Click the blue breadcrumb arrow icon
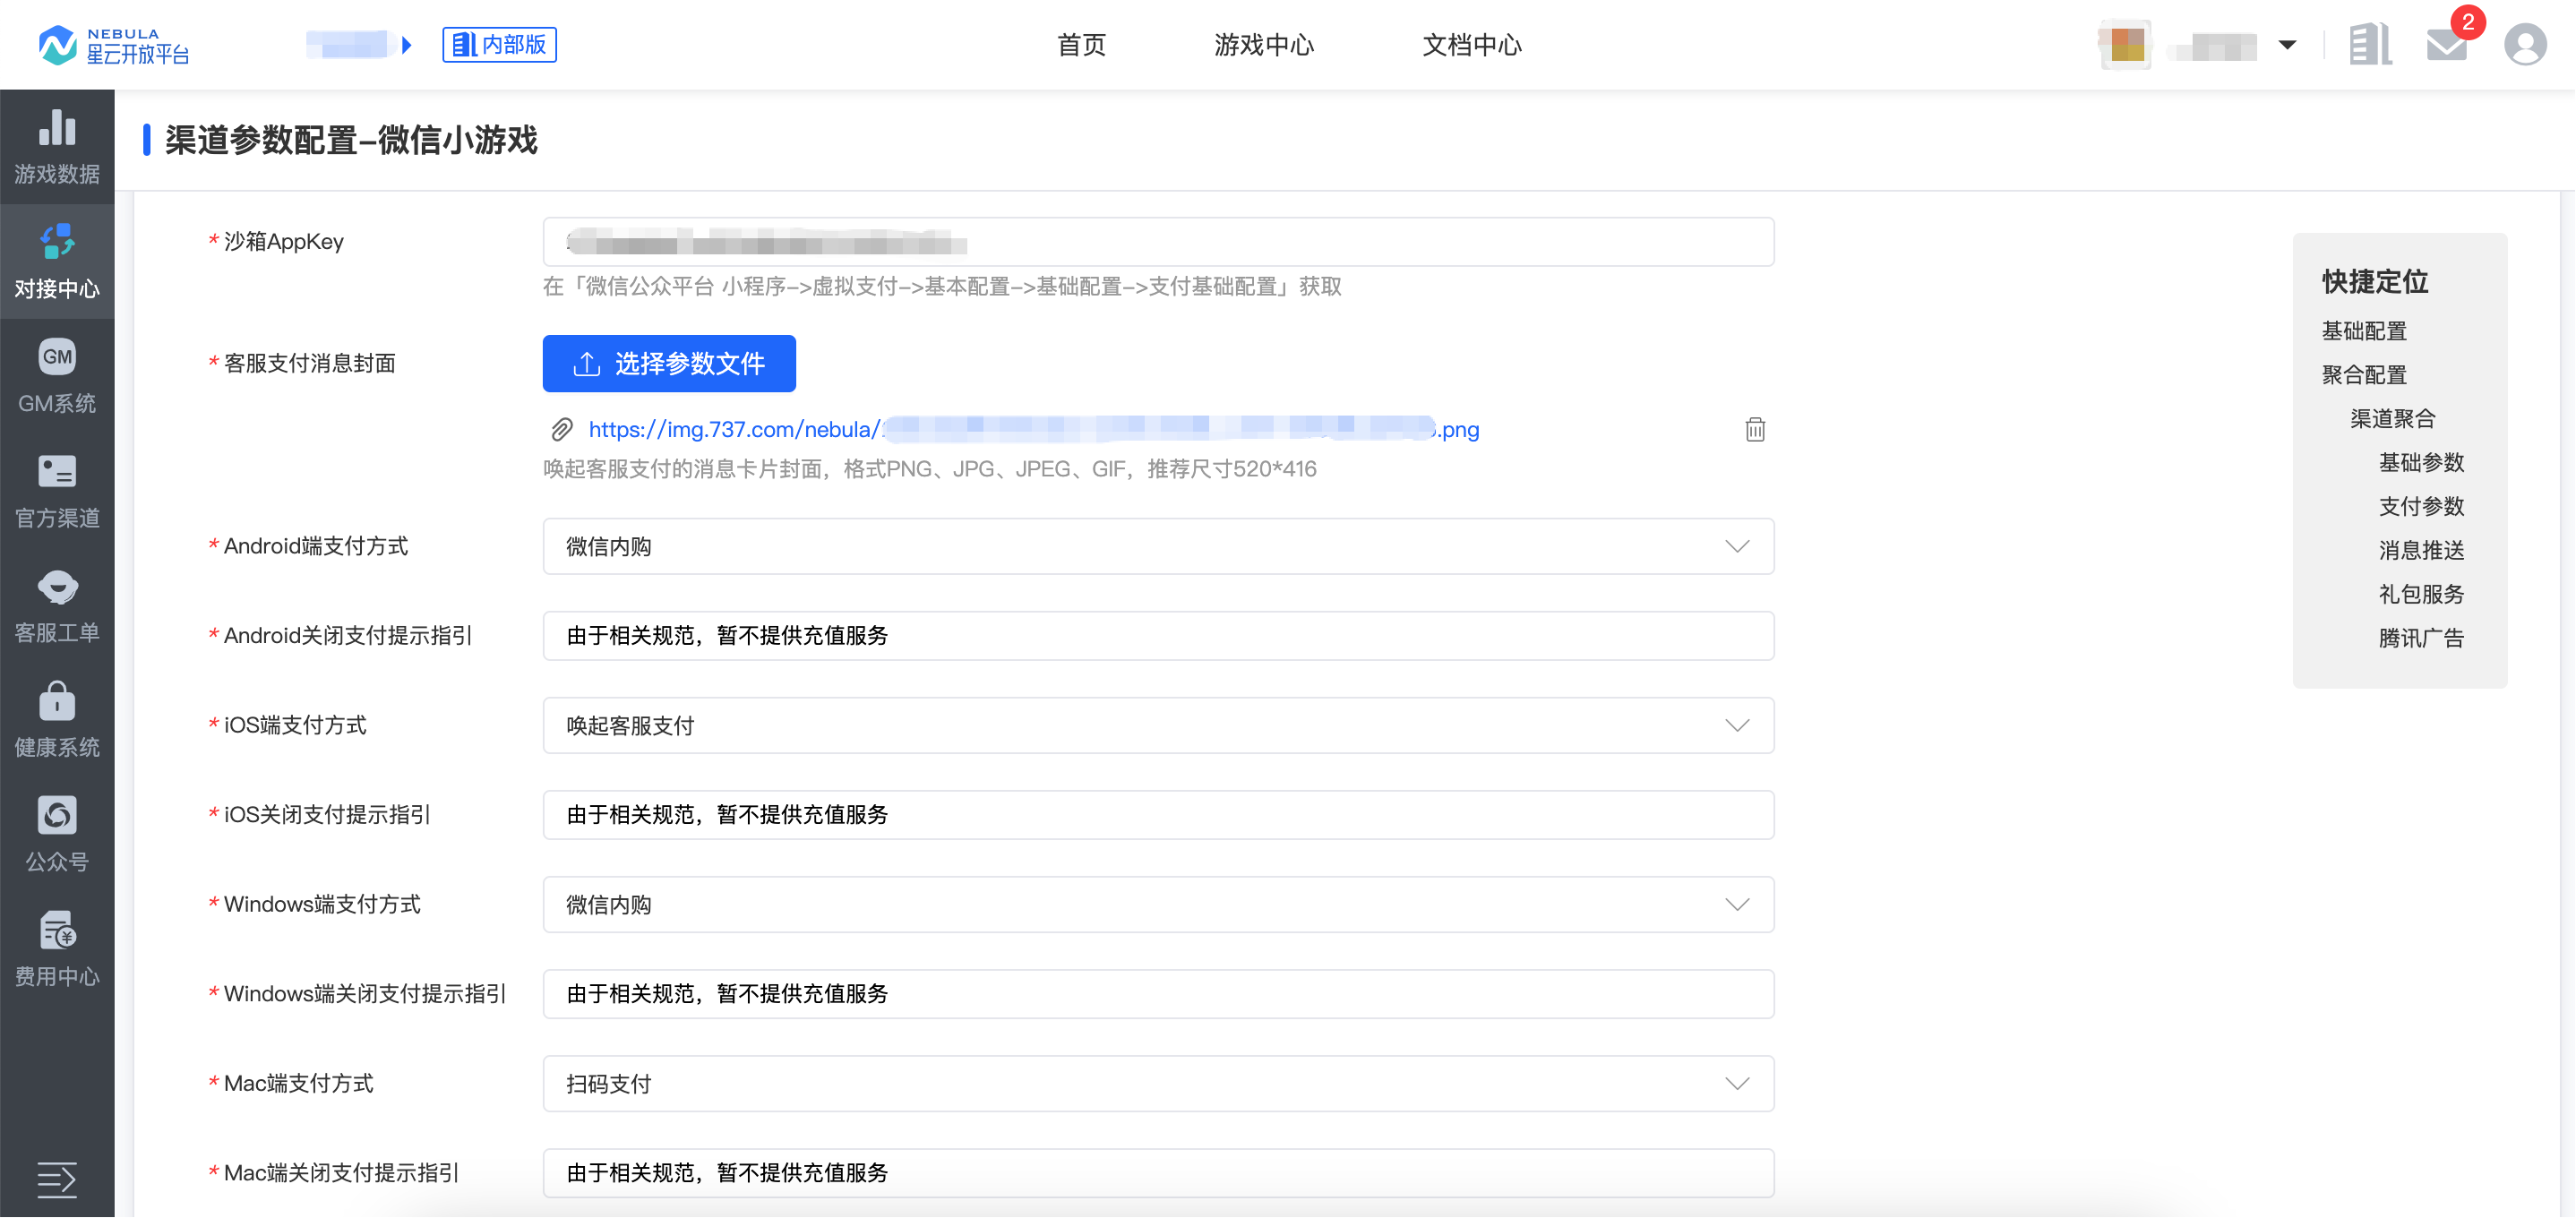 click(407, 45)
